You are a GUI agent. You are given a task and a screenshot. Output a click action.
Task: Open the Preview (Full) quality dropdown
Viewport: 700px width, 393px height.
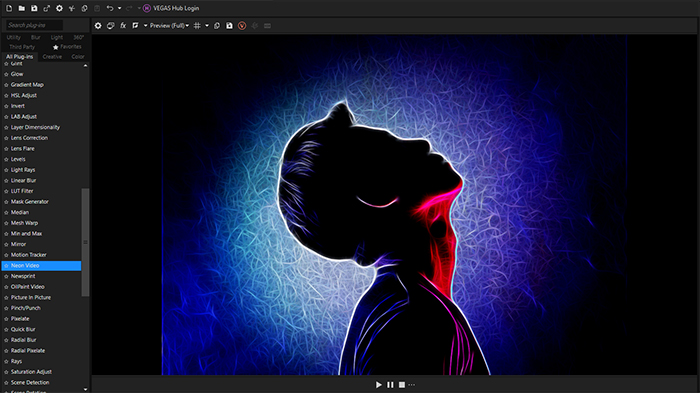(169, 25)
